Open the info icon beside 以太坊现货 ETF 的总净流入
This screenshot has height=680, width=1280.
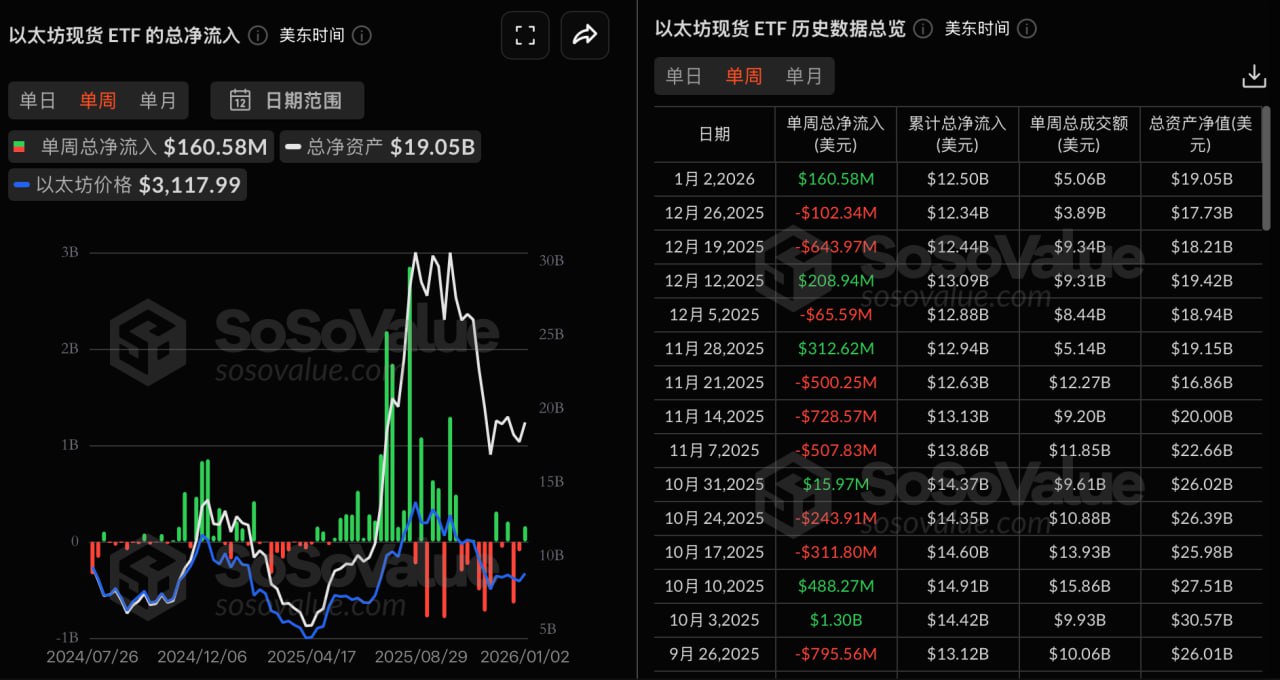[x=257, y=34]
